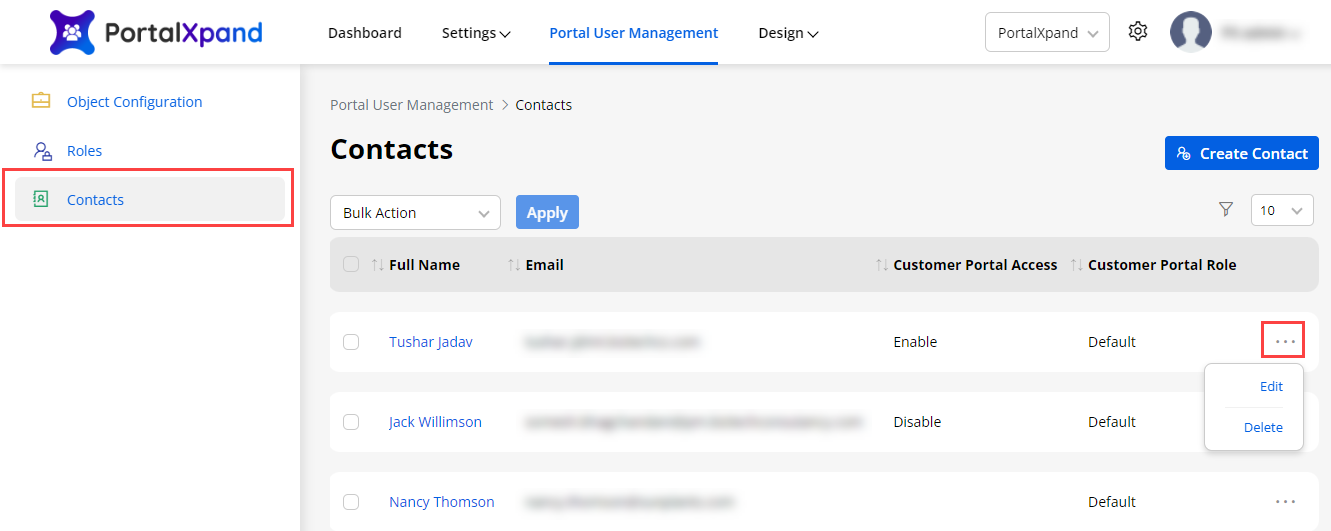Check the Tushar Jadav row checkbox
This screenshot has width=1331, height=531.
(351, 342)
